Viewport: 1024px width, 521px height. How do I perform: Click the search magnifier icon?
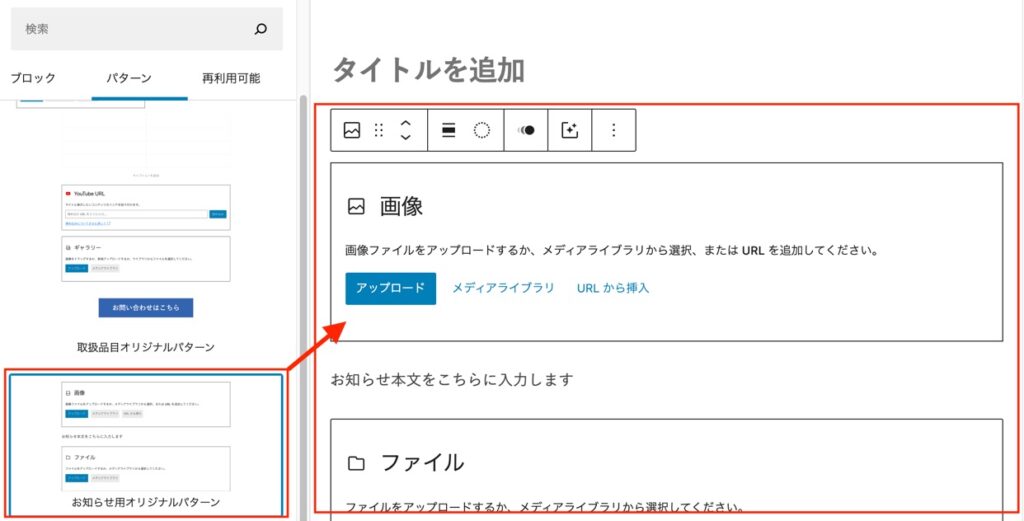[261, 29]
